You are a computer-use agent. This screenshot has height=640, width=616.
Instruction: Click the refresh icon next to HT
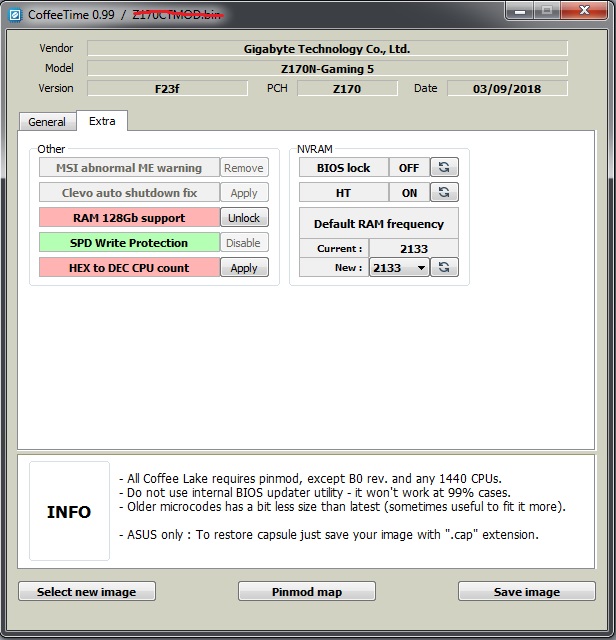444,192
